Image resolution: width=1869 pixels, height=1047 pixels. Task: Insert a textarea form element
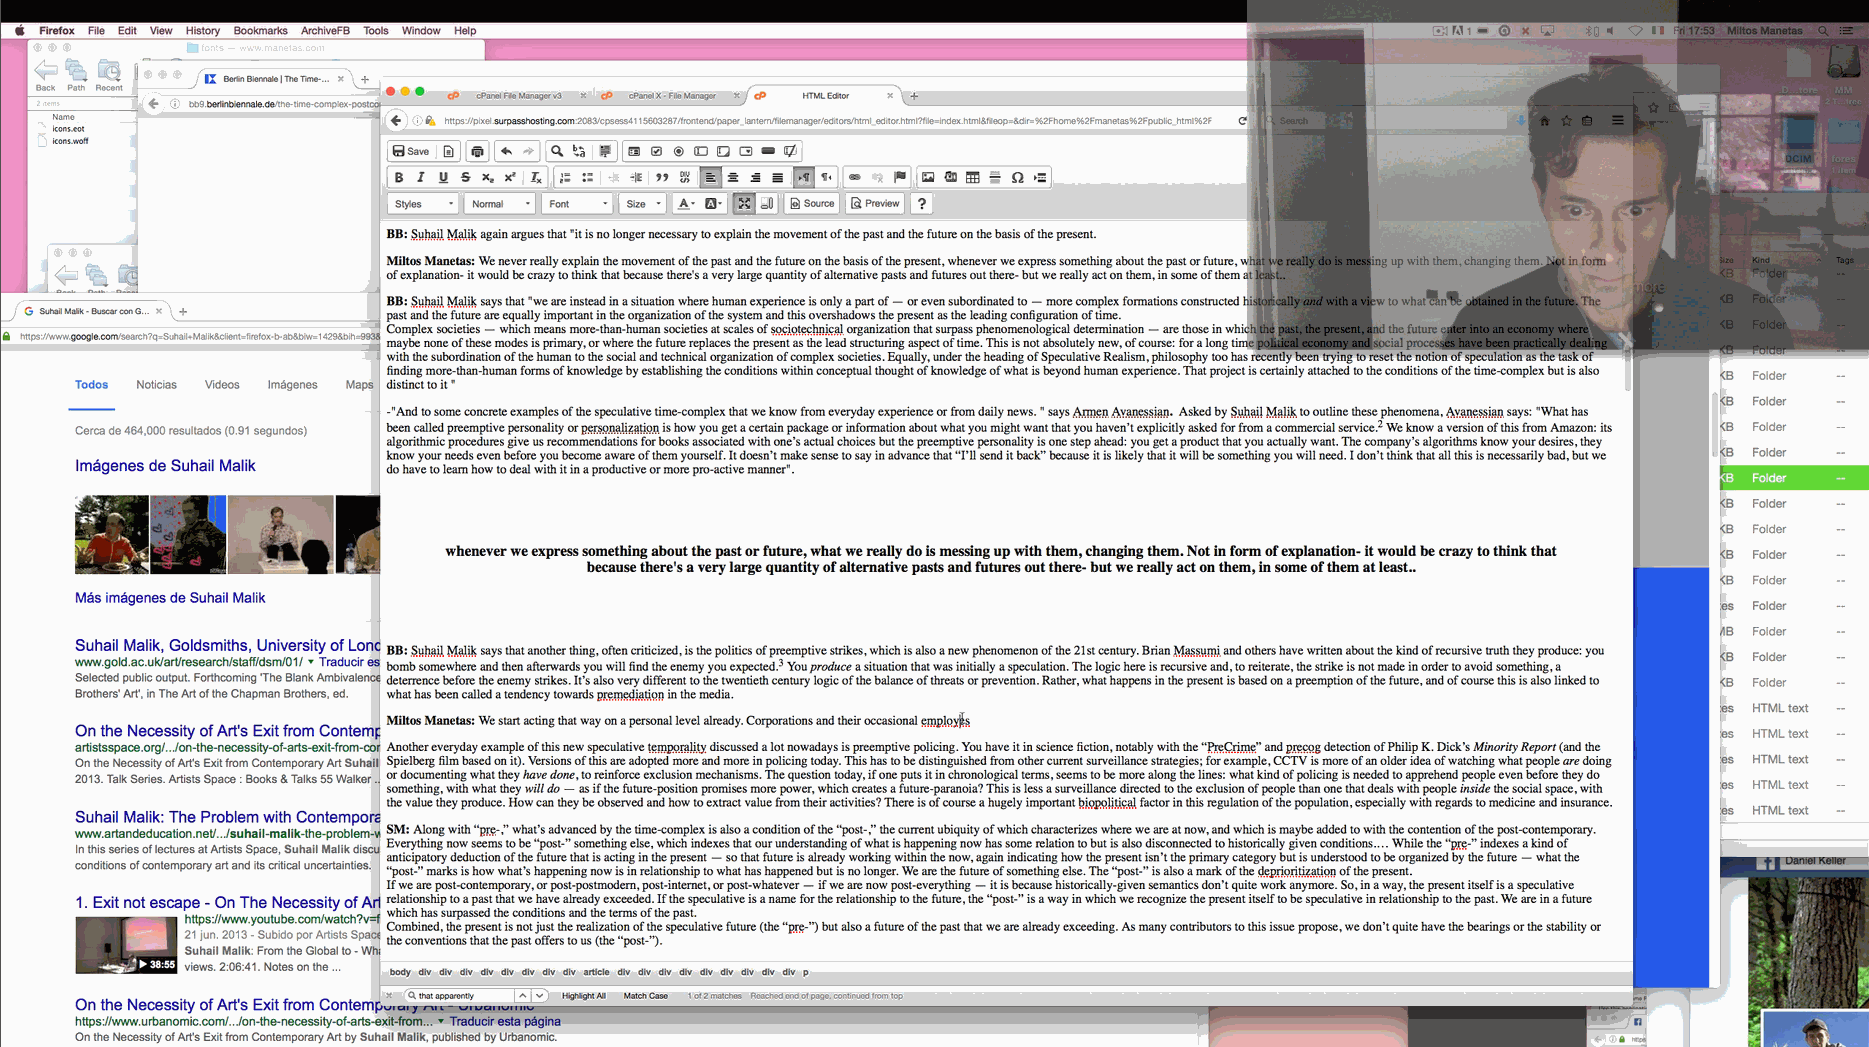(723, 151)
